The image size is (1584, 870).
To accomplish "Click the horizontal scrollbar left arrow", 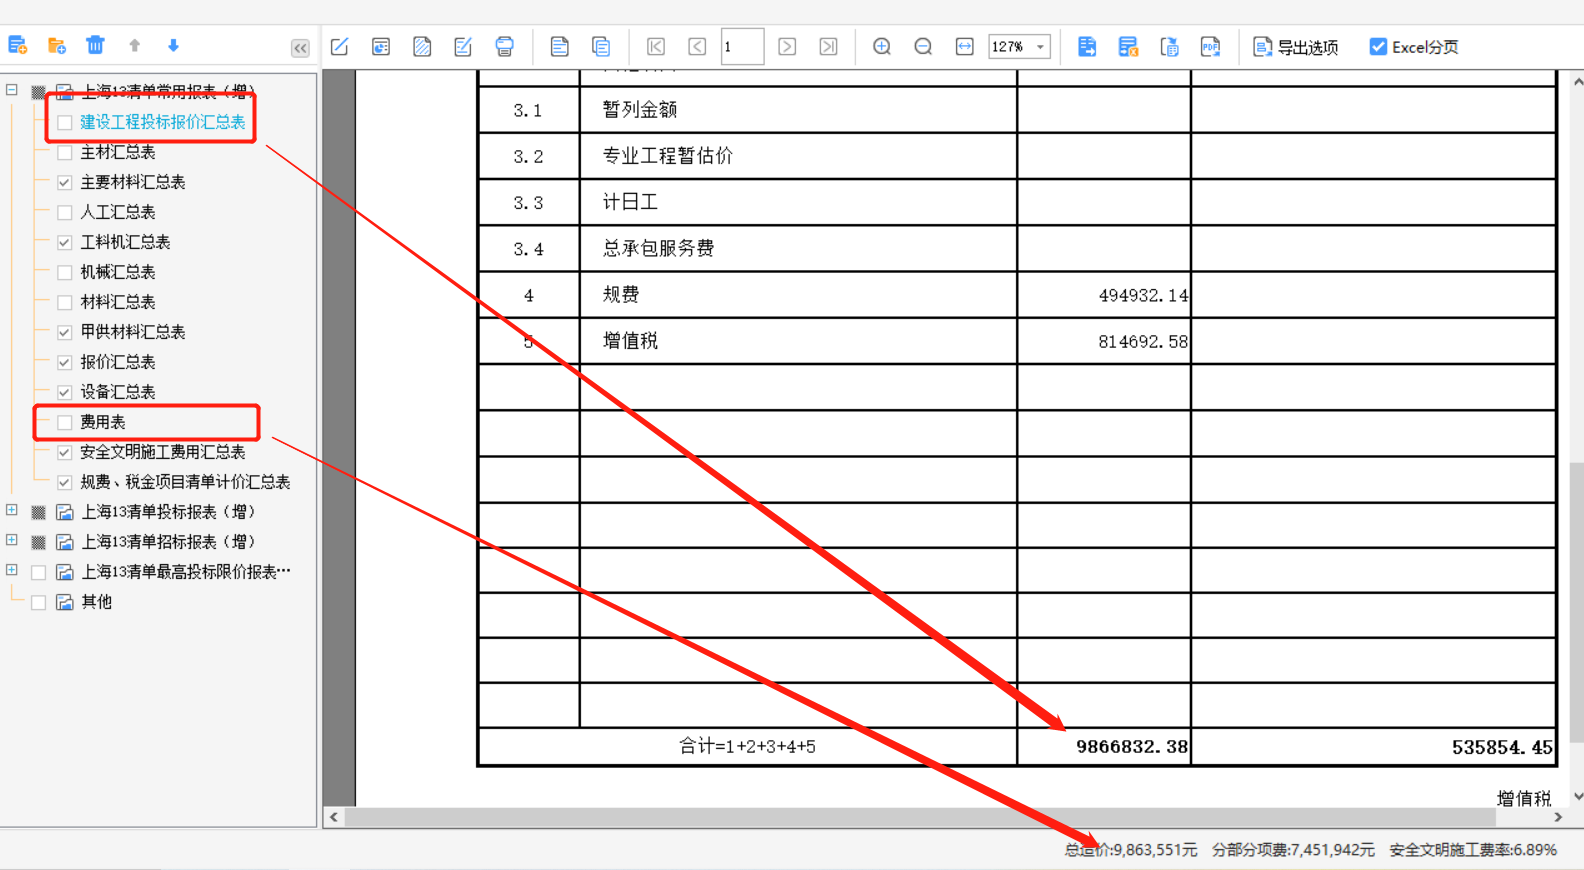I will coord(334,817).
